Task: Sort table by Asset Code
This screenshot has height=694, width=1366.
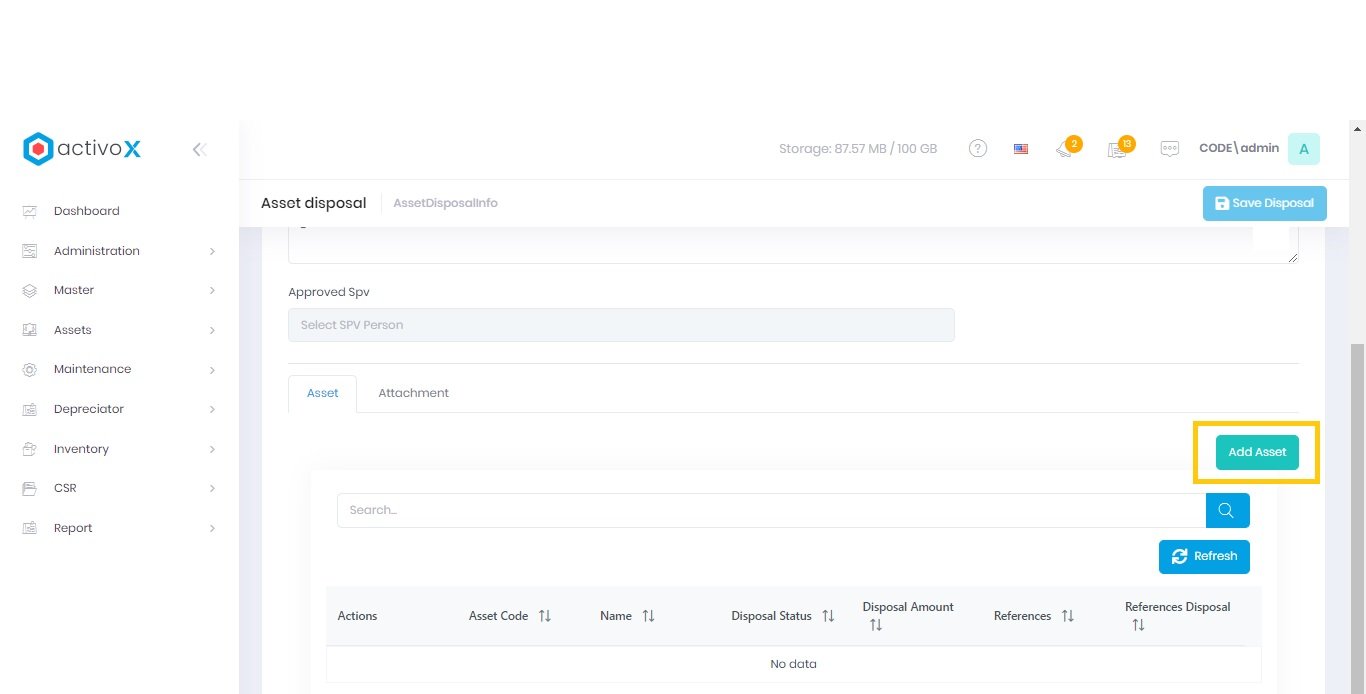Action: (x=544, y=616)
